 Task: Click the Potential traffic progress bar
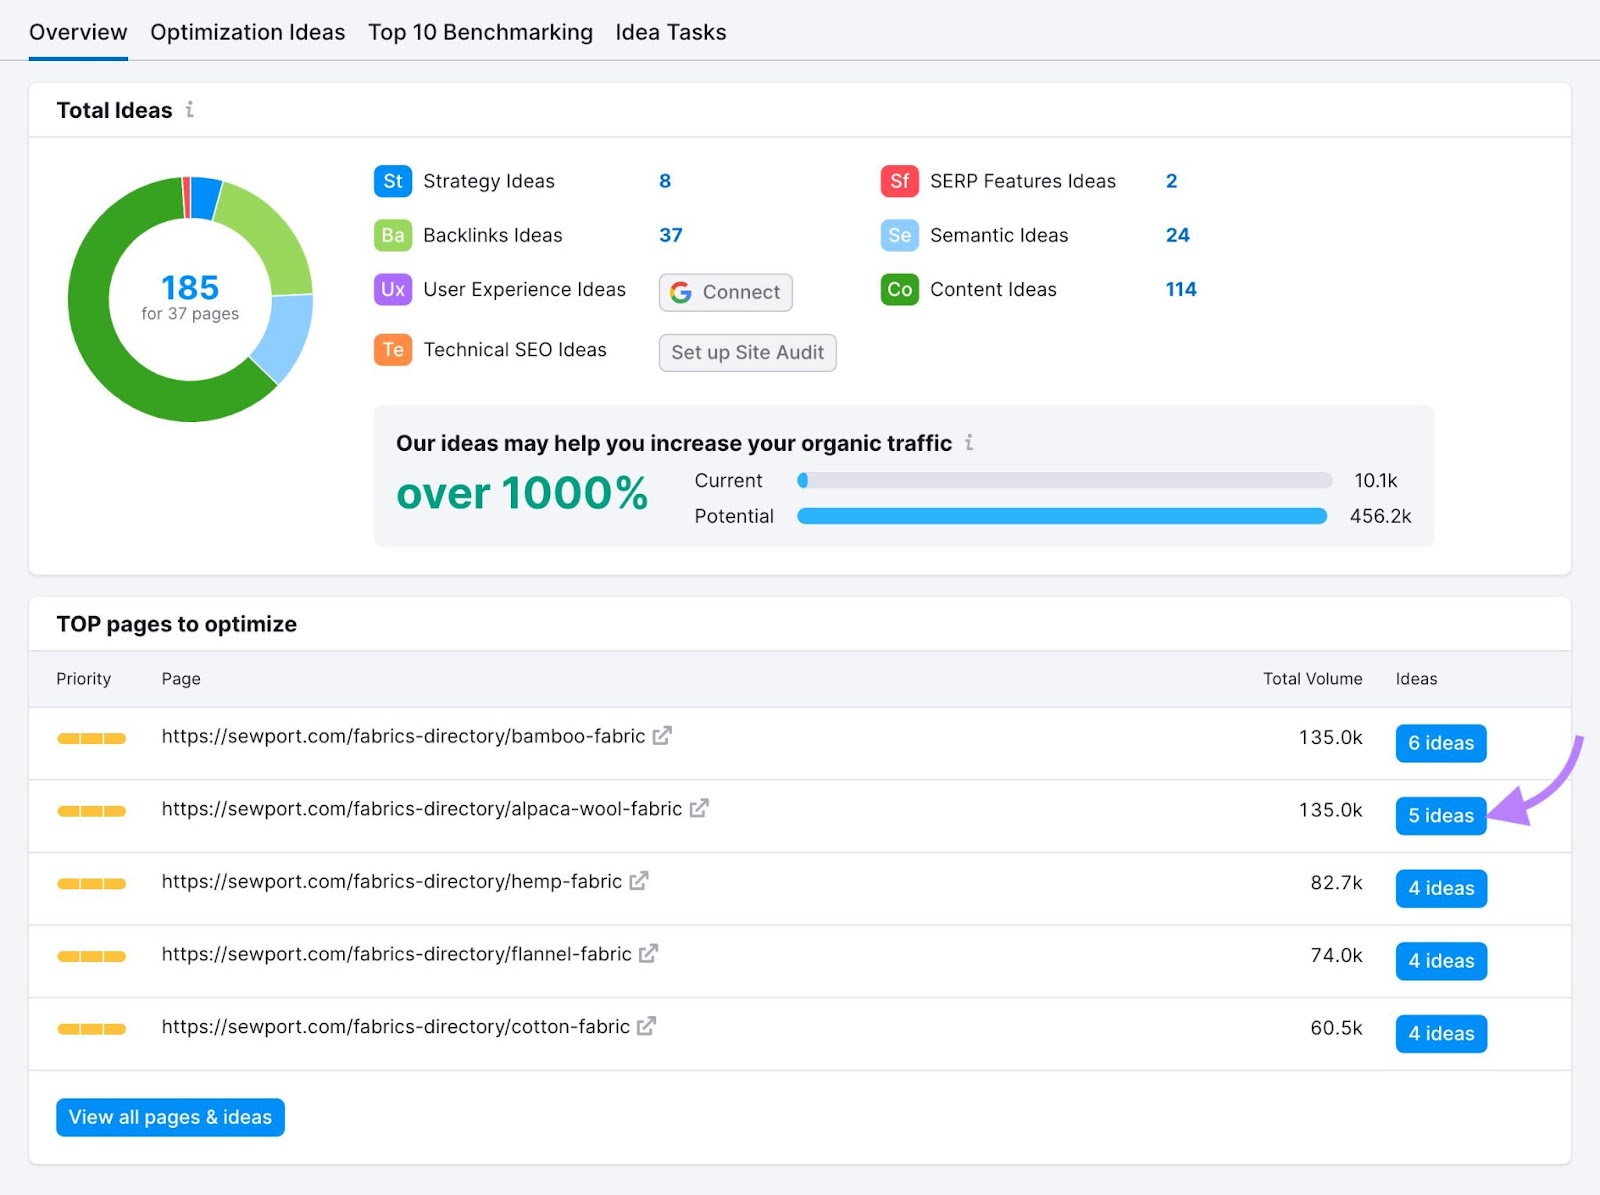click(1062, 516)
